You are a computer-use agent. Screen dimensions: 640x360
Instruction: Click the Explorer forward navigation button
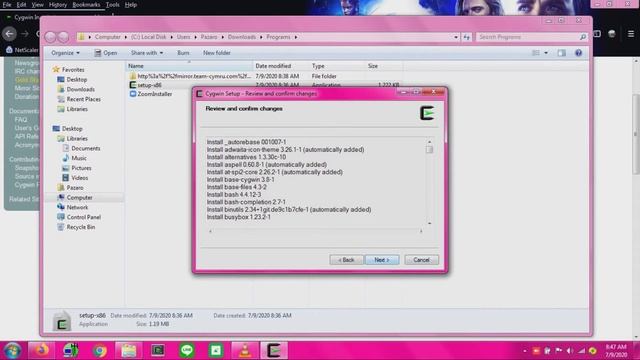click(x=63, y=37)
